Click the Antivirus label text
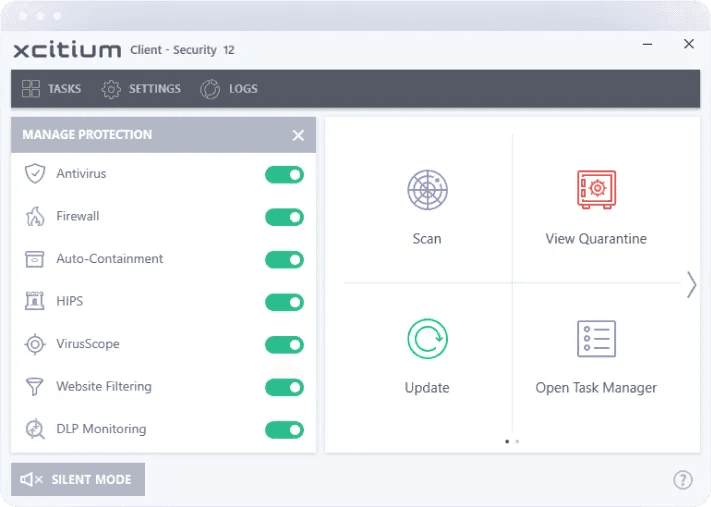This screenshot has width=711, height=507. [x=81, y=173]
